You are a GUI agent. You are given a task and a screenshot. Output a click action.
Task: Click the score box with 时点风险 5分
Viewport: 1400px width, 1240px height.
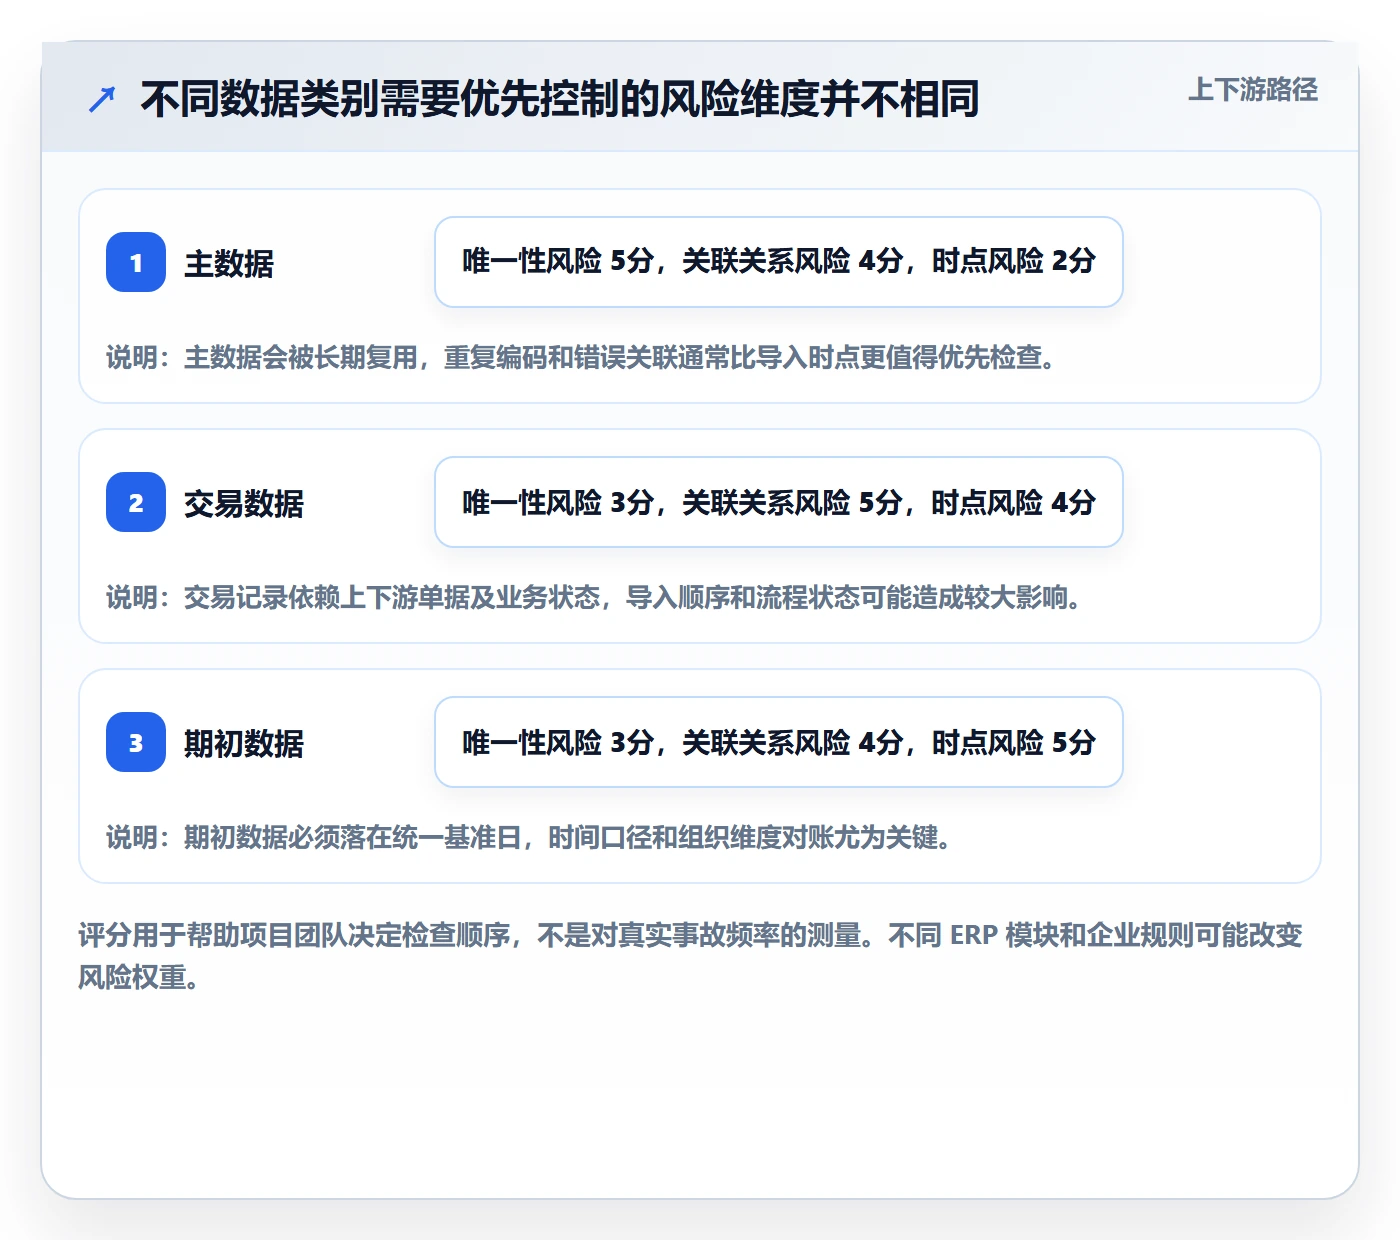[779, 742]
